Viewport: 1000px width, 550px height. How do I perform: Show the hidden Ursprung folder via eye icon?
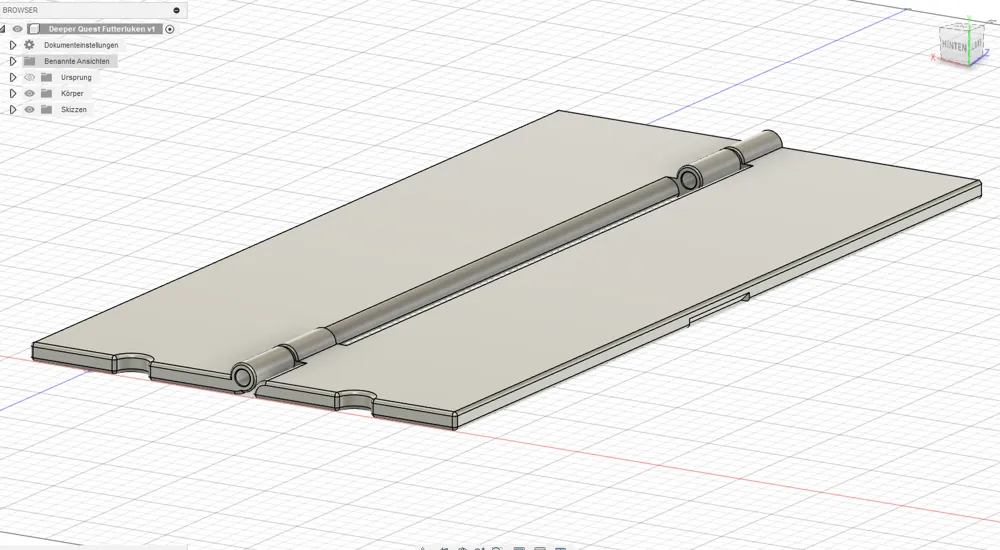(29, 77)
